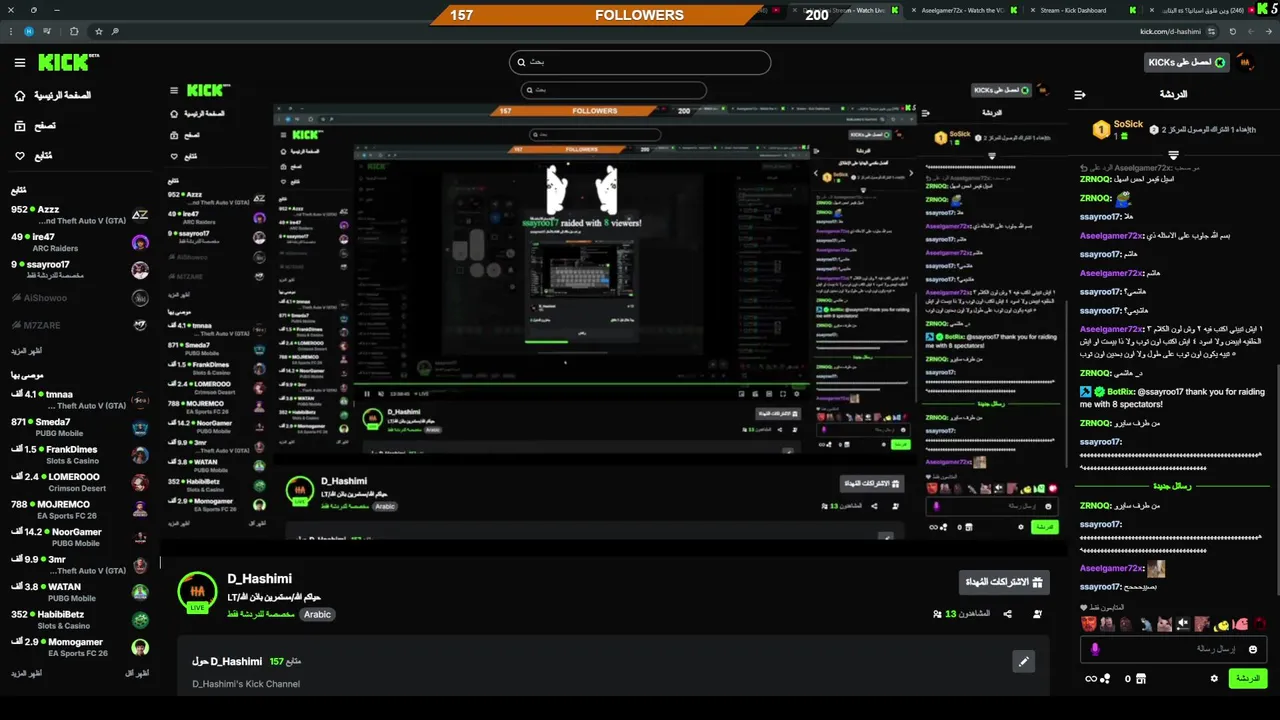Open the offline M7ZARE channel
1280x720 pixels.
pos(80,325)
